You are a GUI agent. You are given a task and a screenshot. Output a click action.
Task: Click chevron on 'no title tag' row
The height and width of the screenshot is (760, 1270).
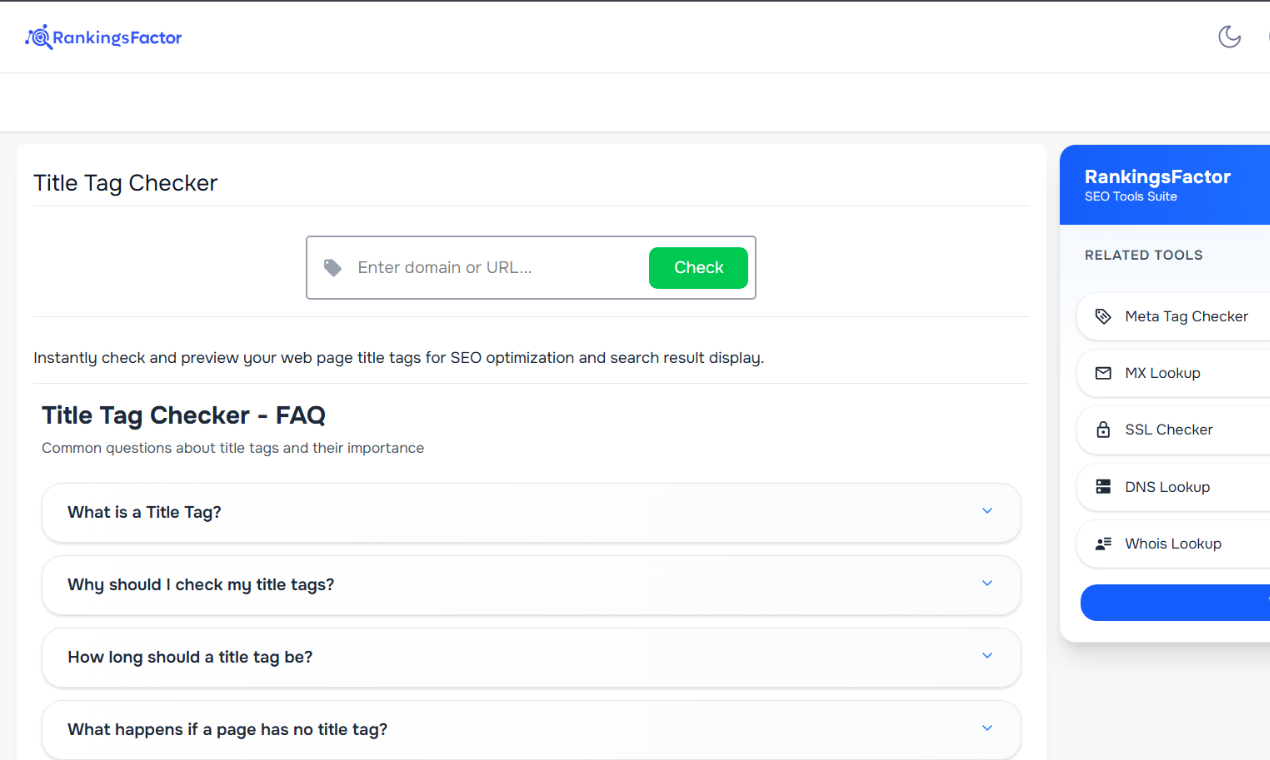(987, 728)
